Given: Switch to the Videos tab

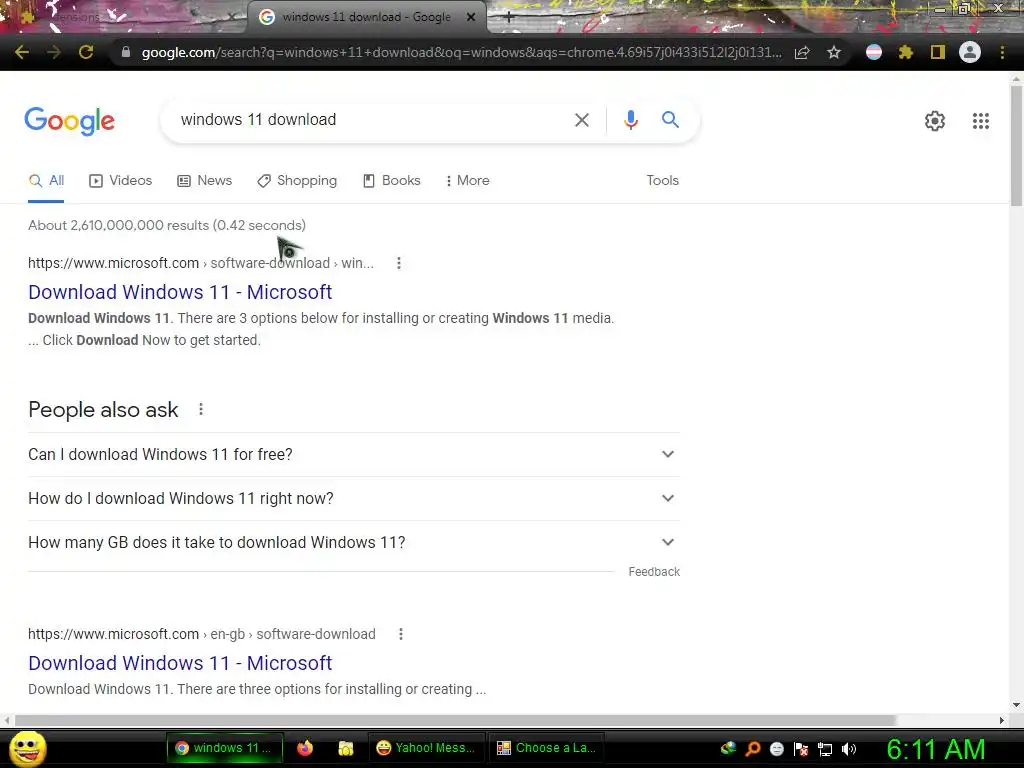Looking at the screenshot, I should pyautogui.click(x=121, y=181).
